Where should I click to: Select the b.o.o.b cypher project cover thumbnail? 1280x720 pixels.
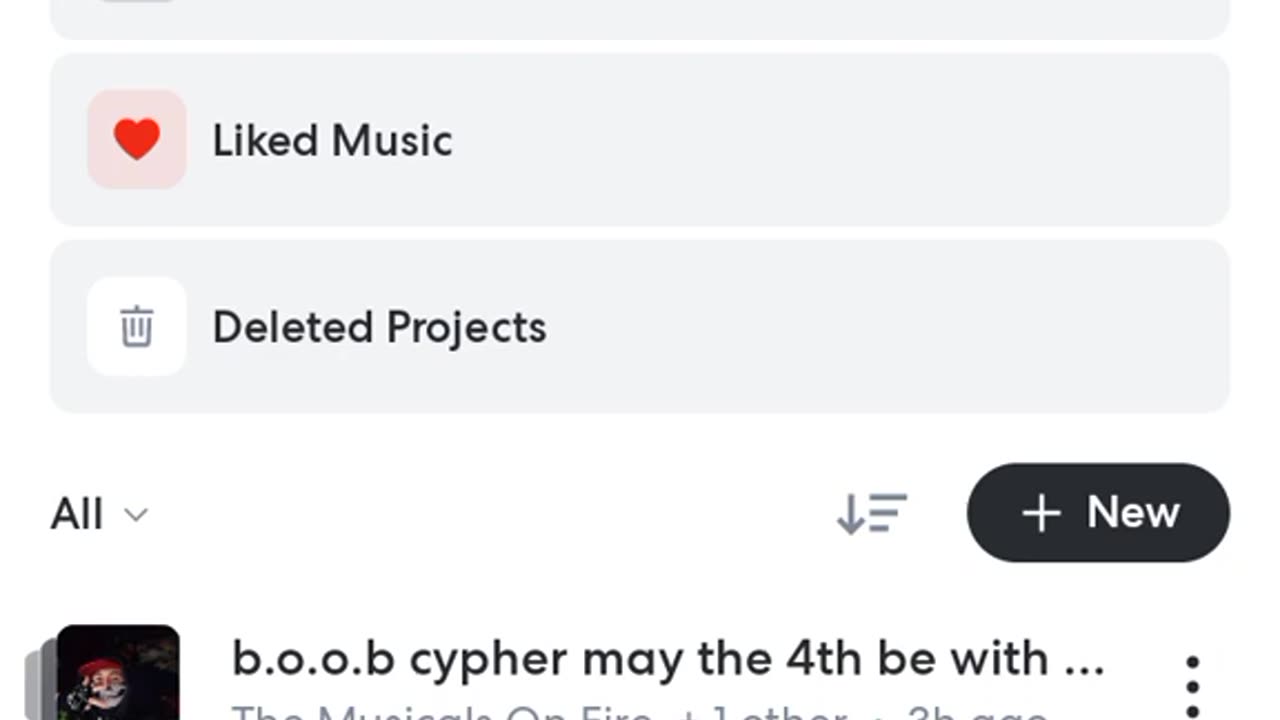click(118, 672)
